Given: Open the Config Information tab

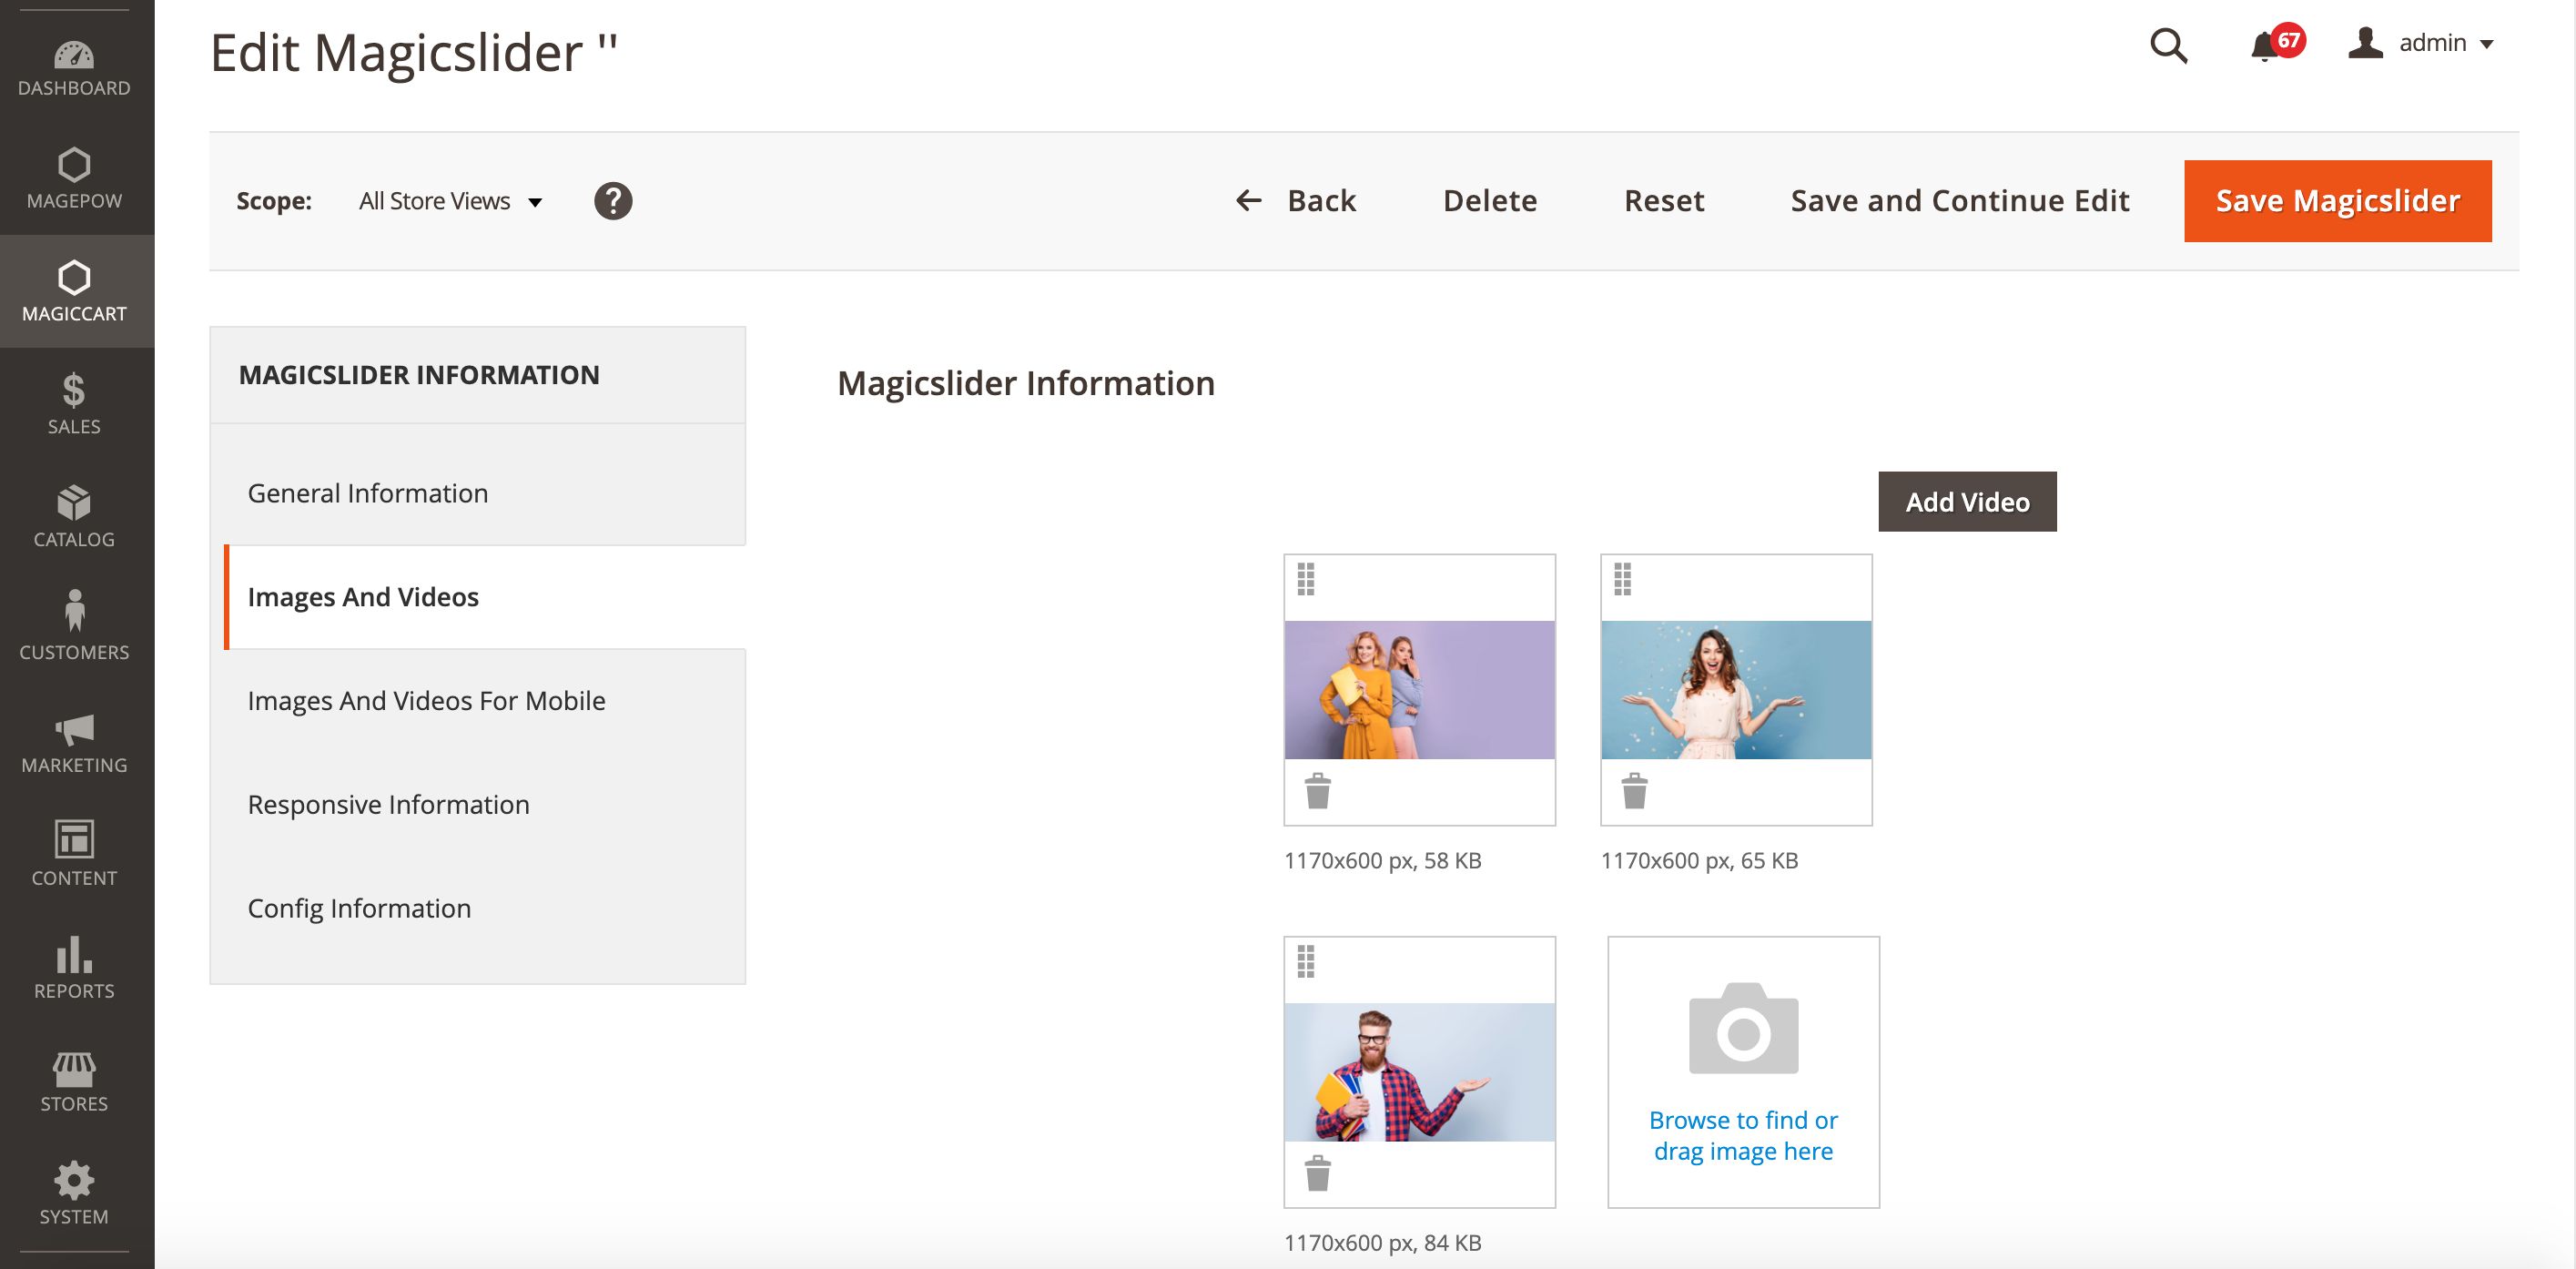Looking at the screenshot, I should (x=359, y=907).
